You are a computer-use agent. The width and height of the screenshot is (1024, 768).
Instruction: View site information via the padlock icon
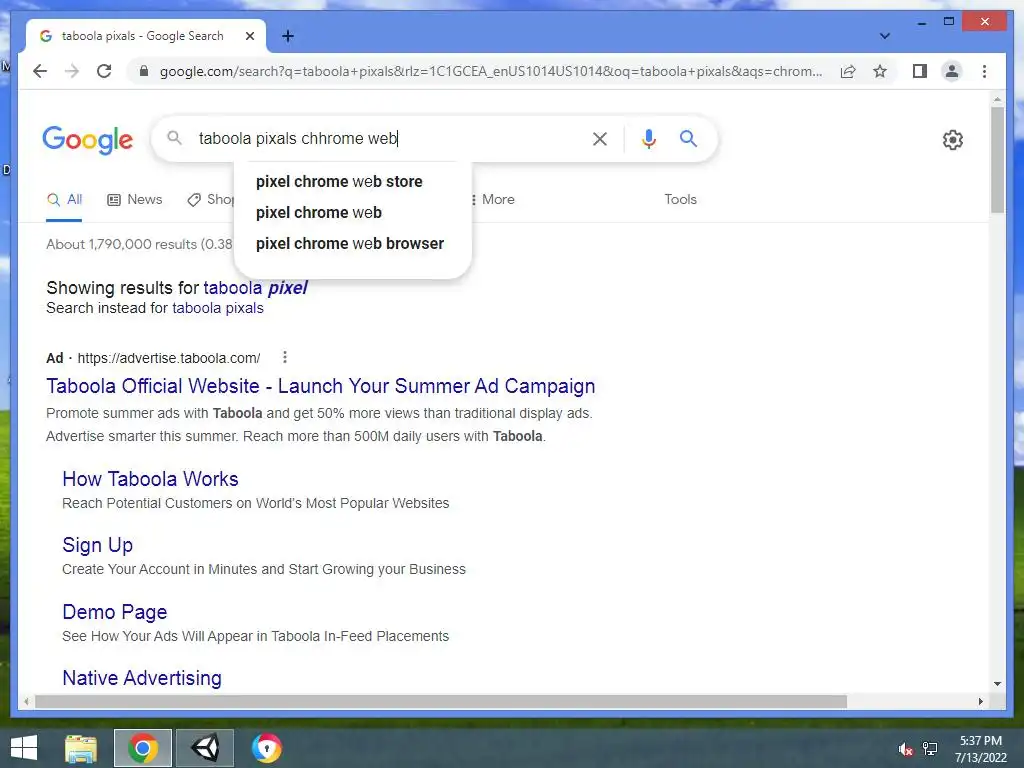click(144, 71)
